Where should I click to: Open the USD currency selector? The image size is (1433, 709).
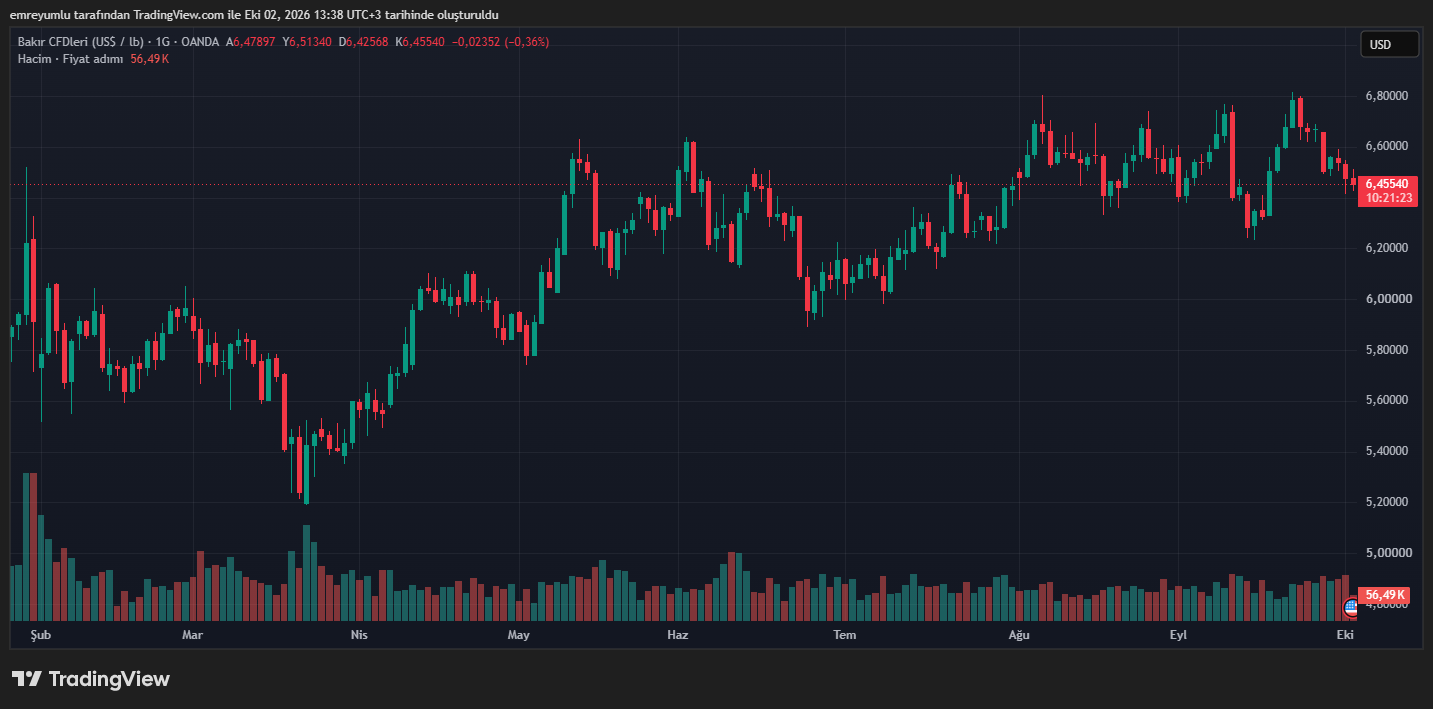1389,44
